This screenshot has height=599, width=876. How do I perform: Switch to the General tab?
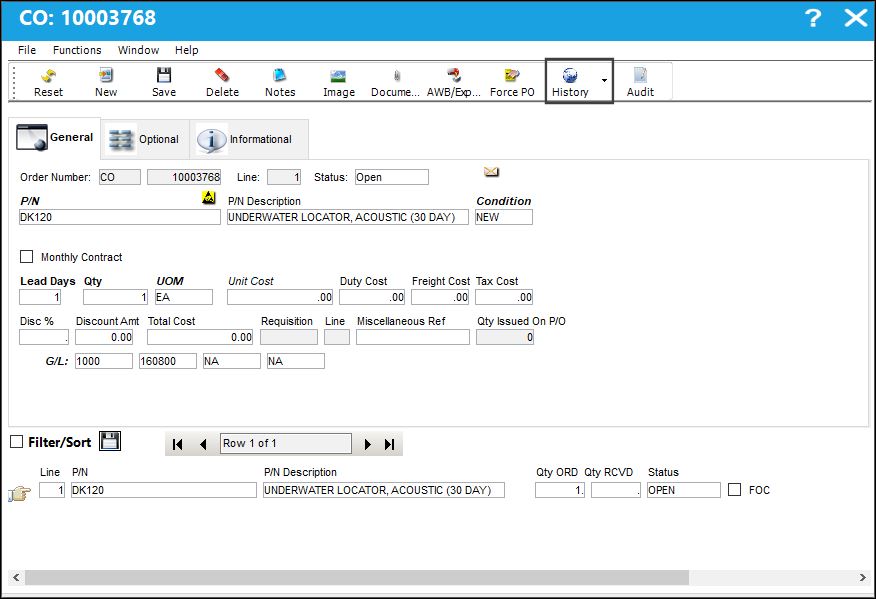point(55,137)
